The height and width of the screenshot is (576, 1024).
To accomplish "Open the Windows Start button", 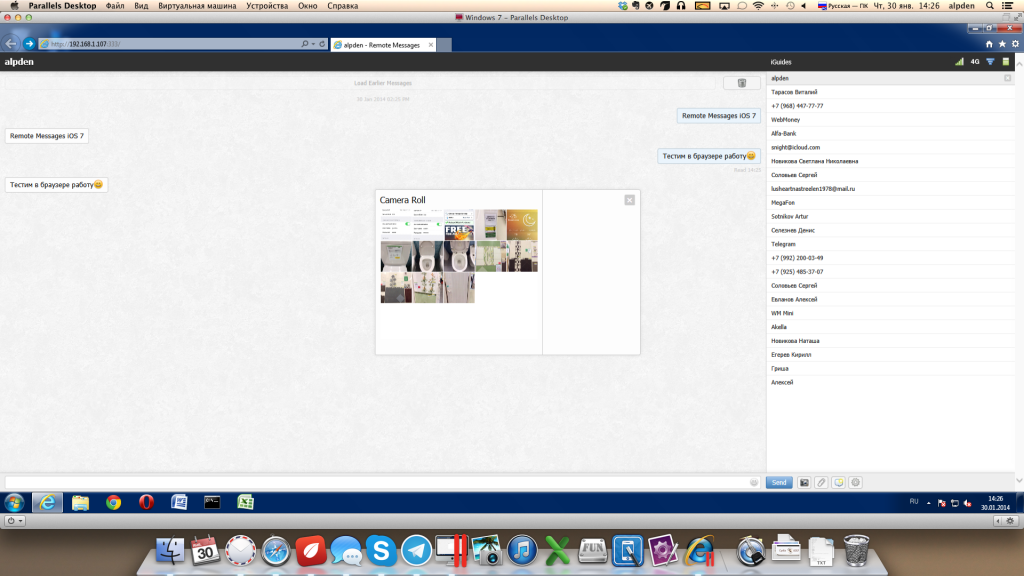I will 14,502.
